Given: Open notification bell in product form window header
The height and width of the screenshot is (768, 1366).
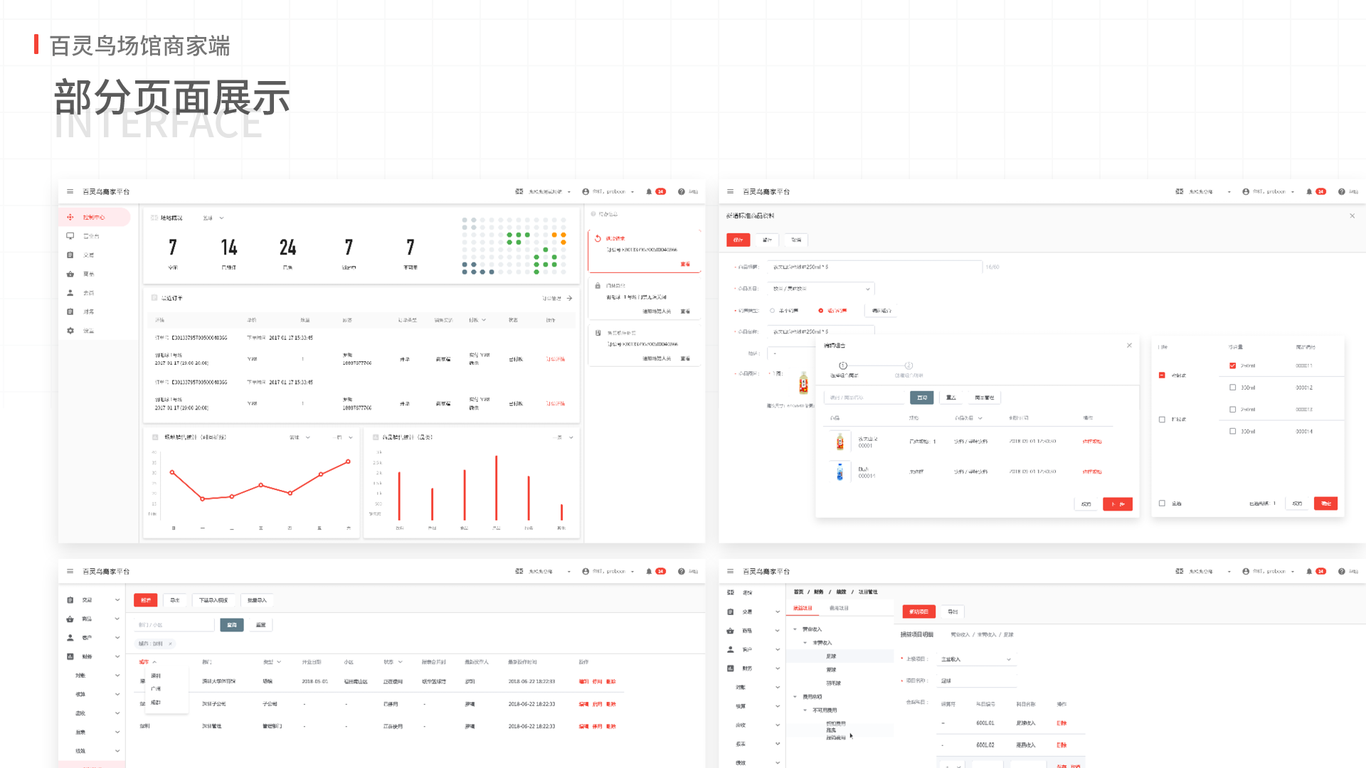Looking at the screenshot, I should click(x=1309, y=192).
